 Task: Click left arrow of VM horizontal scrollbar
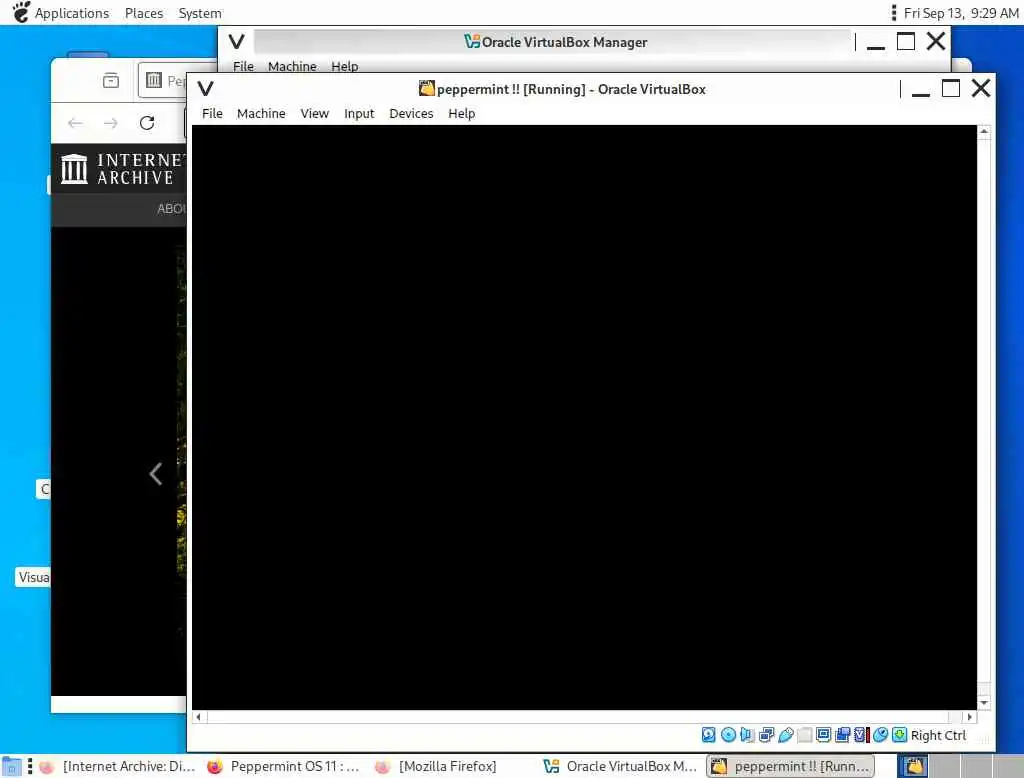click(199, 717)
